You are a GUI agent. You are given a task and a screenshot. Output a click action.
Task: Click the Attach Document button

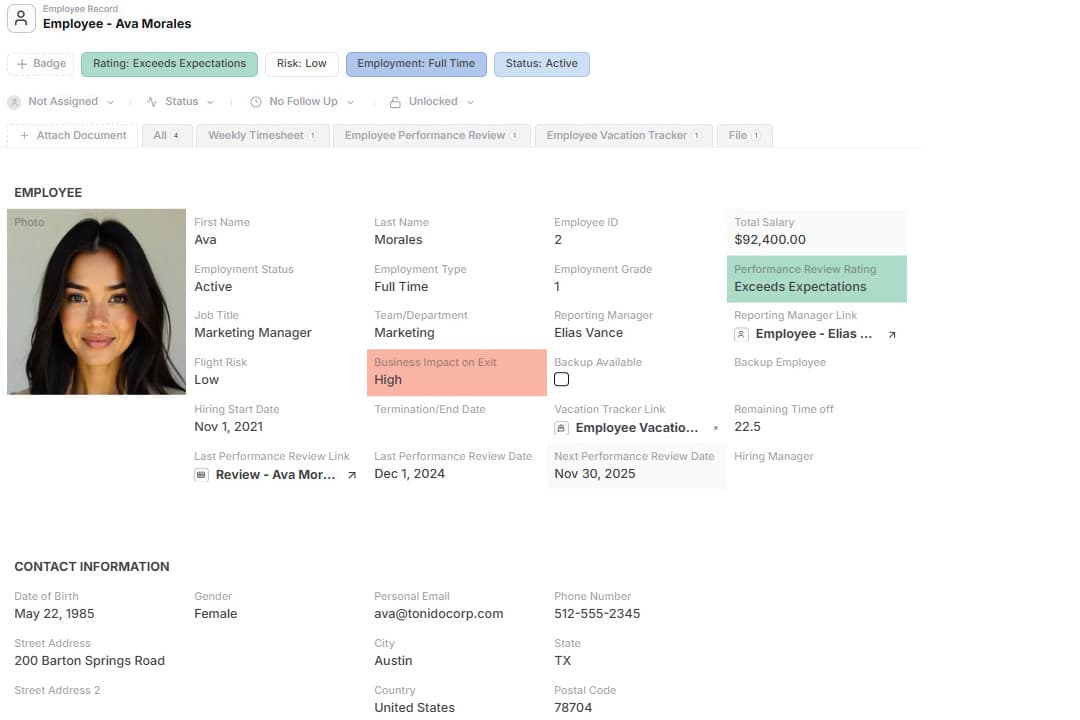point(73,136)
